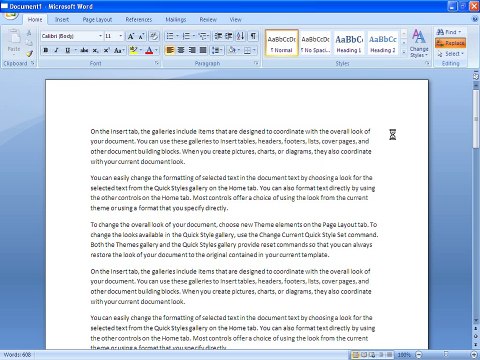Toggle Underline formatting
Screen dimensions: 480x360
tap(67, 50)
